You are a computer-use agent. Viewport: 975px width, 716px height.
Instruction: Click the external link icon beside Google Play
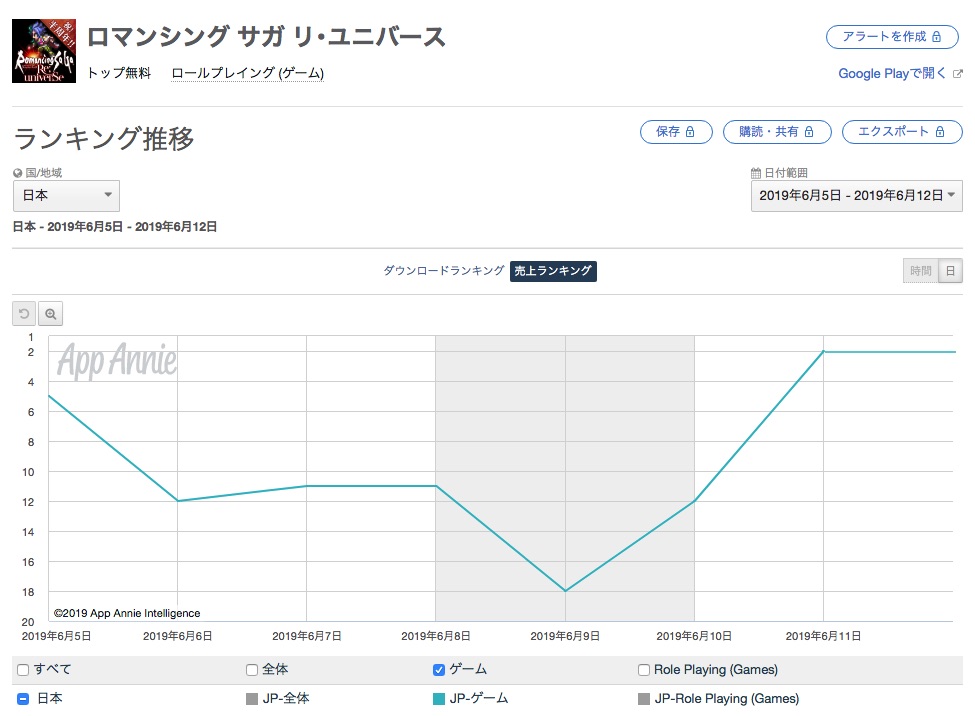pos(958,74)
